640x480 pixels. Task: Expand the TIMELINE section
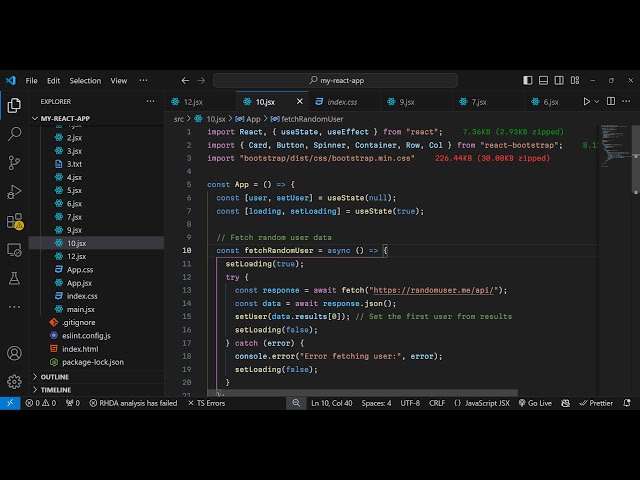click(x=56, y=390)
